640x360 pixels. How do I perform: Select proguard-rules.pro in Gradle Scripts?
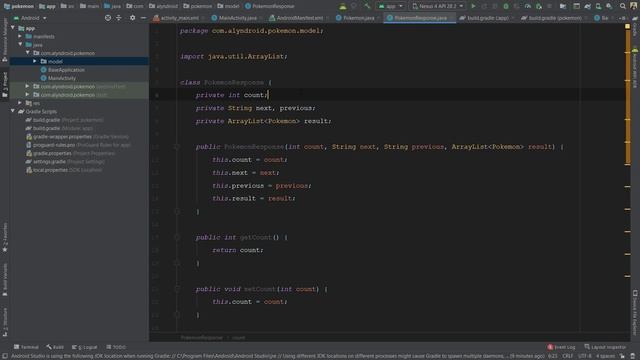click(54, 145)
